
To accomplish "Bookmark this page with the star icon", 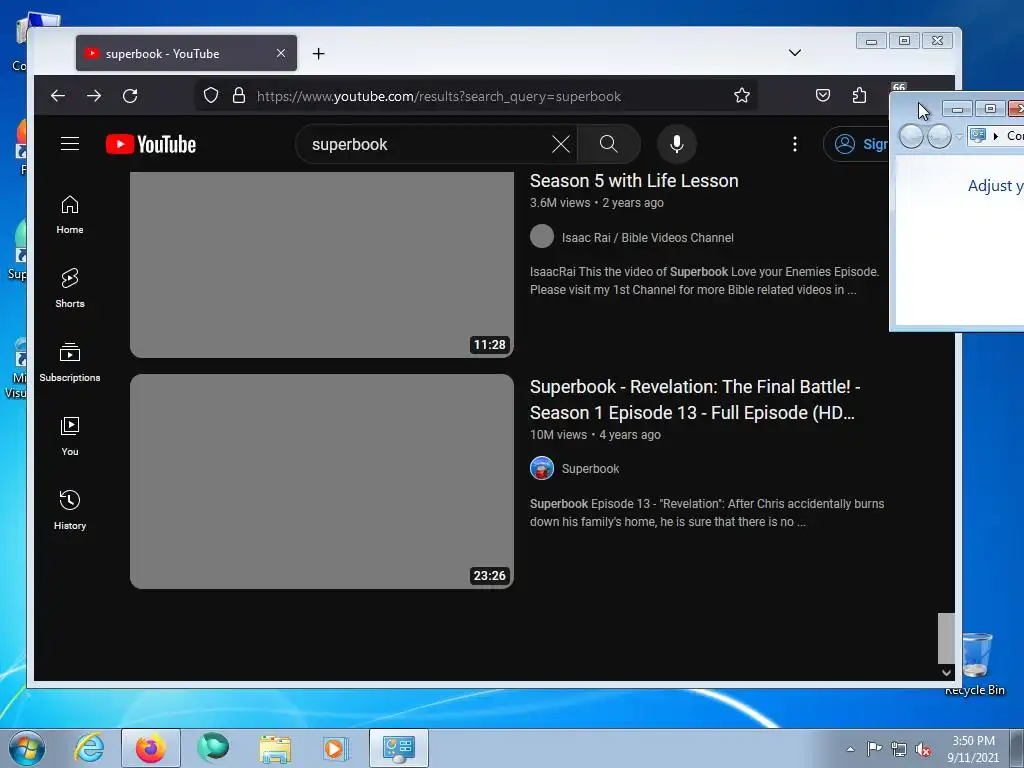I will click(742, 96).
